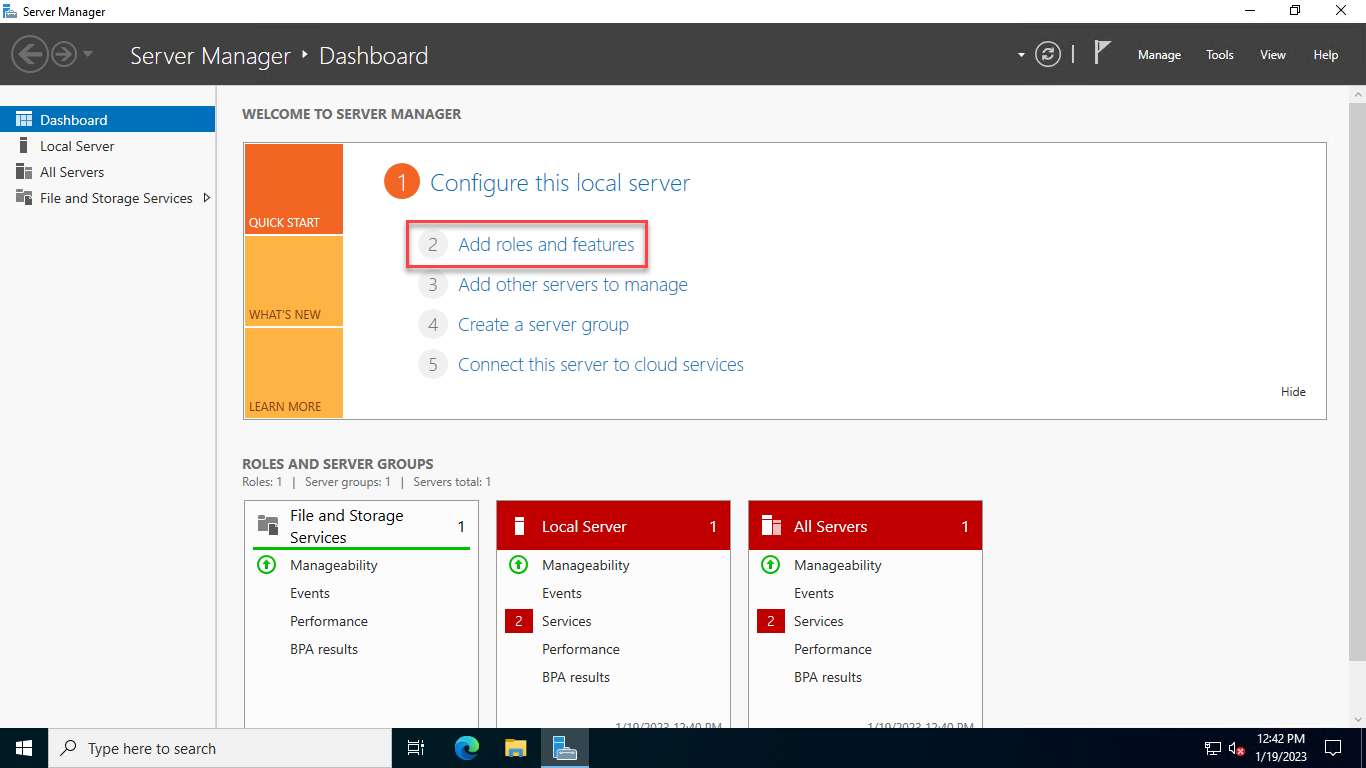Click the forward navigation arrow
Screen dimensions: 1366x768
point(64,54)
